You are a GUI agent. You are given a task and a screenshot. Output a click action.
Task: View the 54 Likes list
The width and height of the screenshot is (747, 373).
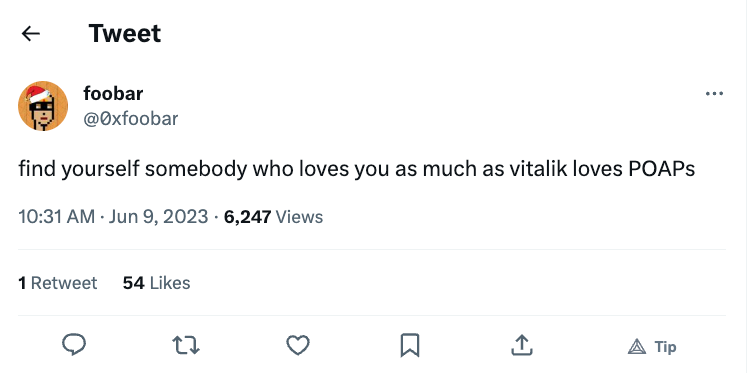click(156, 283)
